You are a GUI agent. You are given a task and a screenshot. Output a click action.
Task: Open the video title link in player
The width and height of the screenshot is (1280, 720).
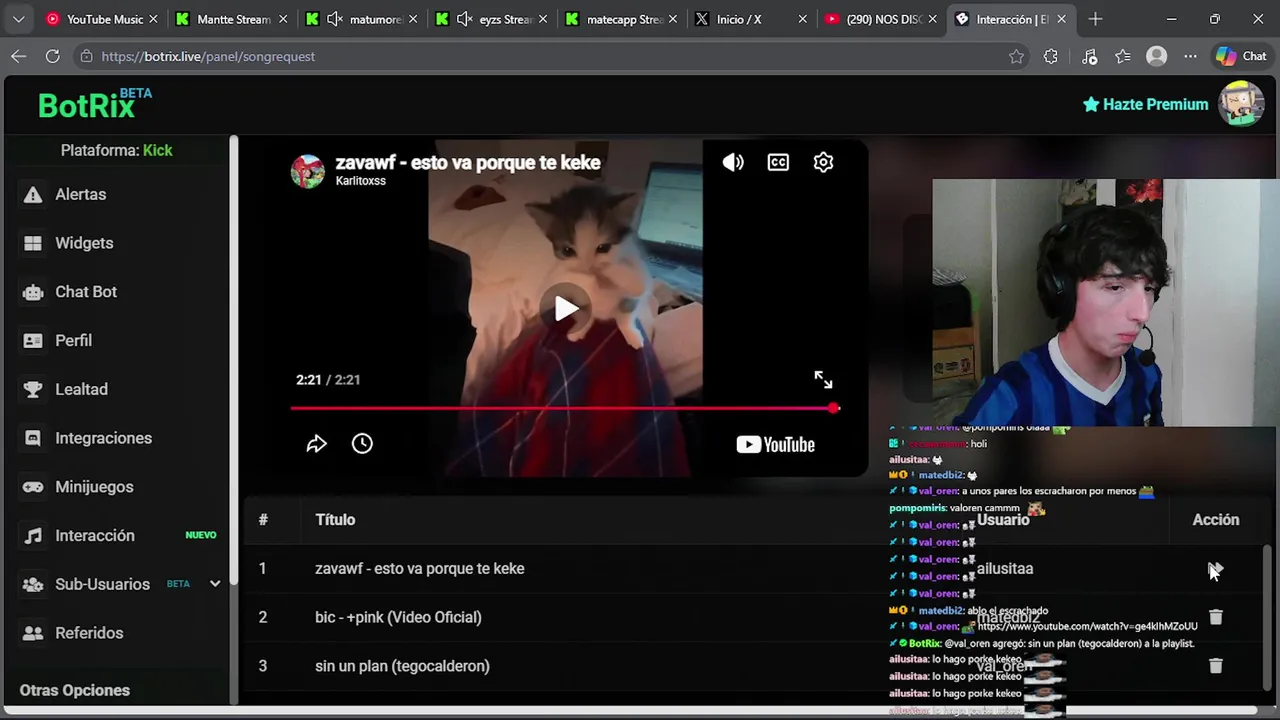468,162
